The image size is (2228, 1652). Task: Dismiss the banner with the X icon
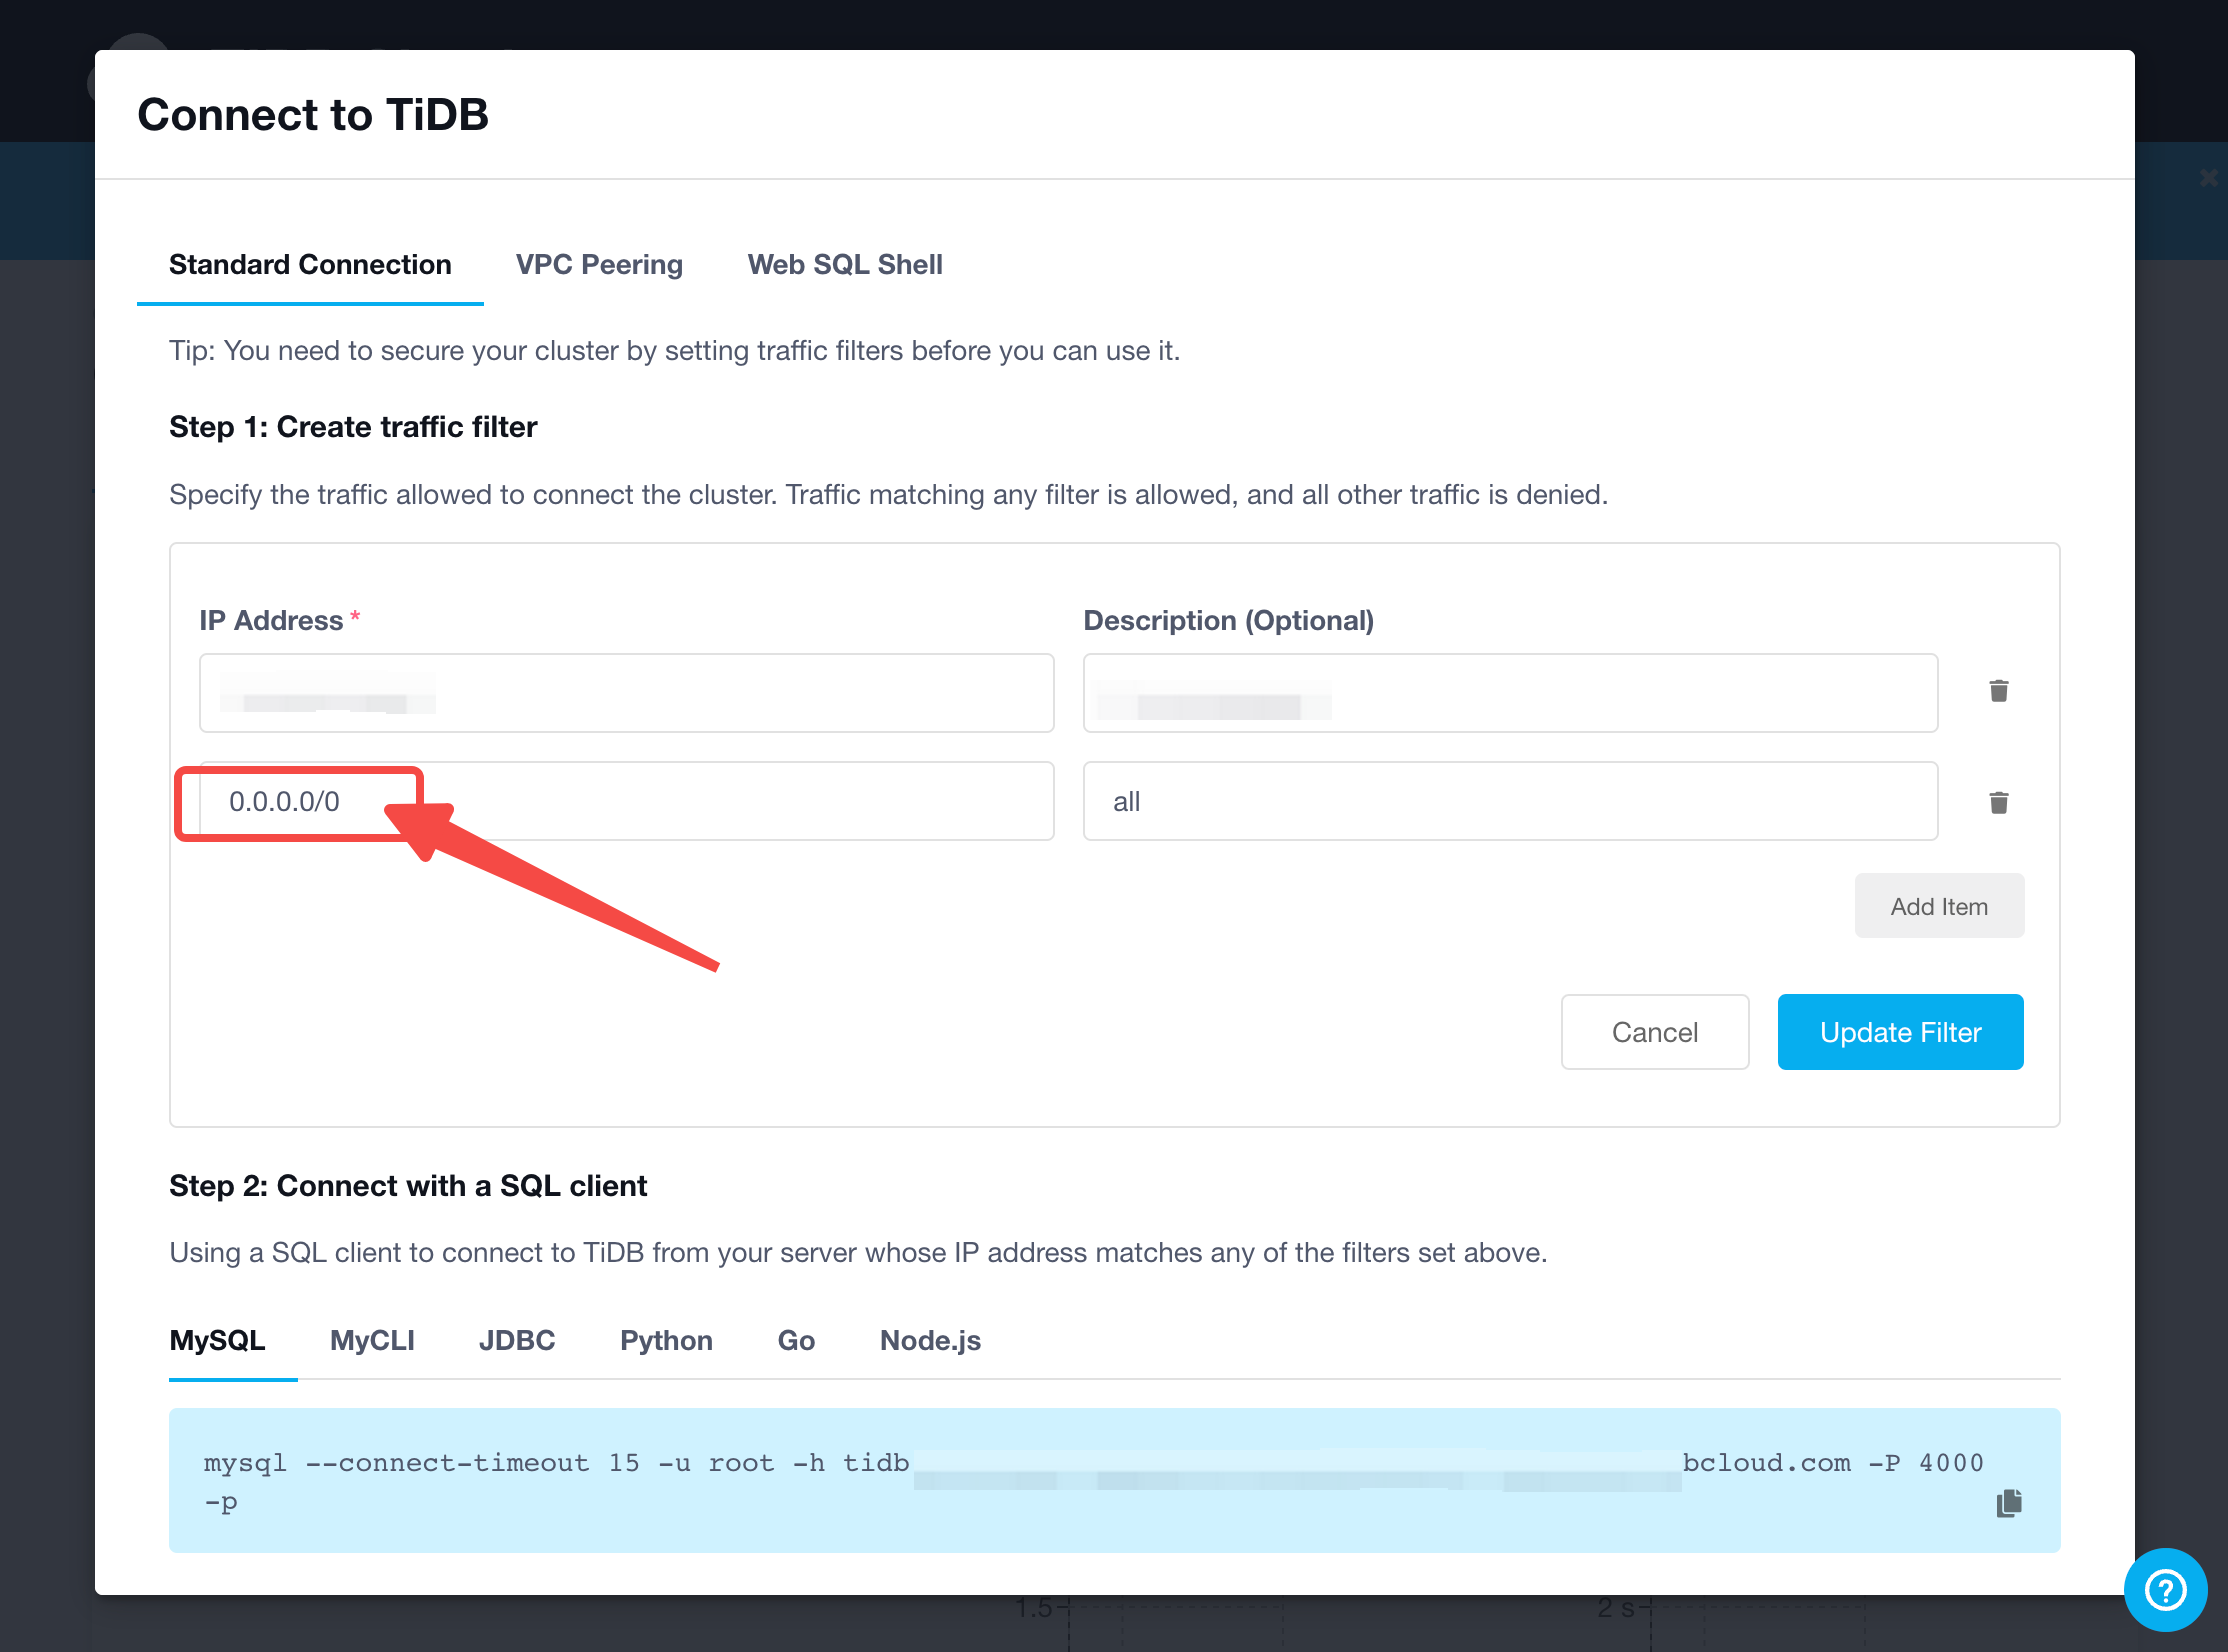[x=2208, y=178]
